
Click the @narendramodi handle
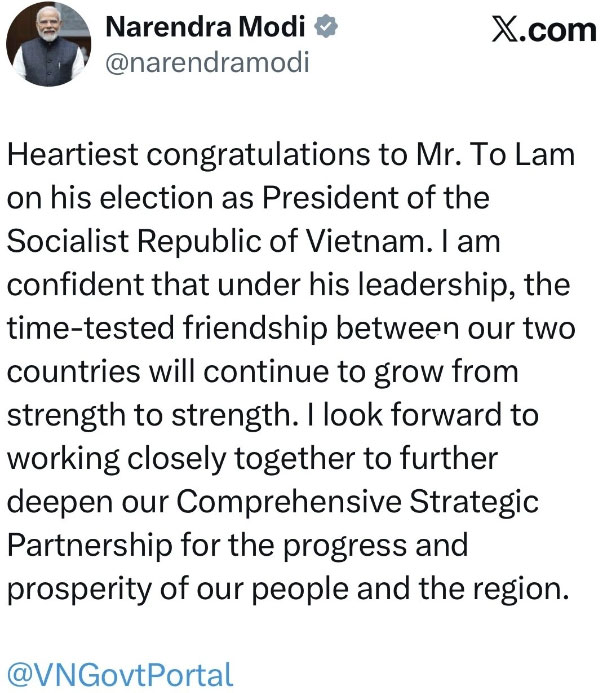206,63
